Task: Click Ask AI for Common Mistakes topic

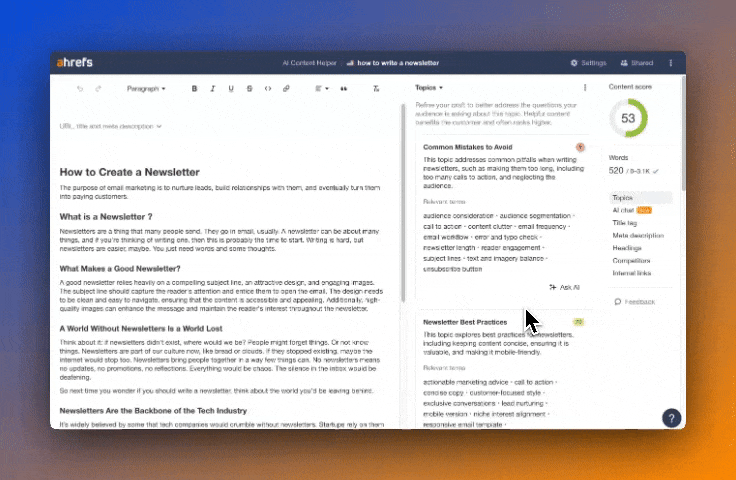Action: (x=565, y=287)
